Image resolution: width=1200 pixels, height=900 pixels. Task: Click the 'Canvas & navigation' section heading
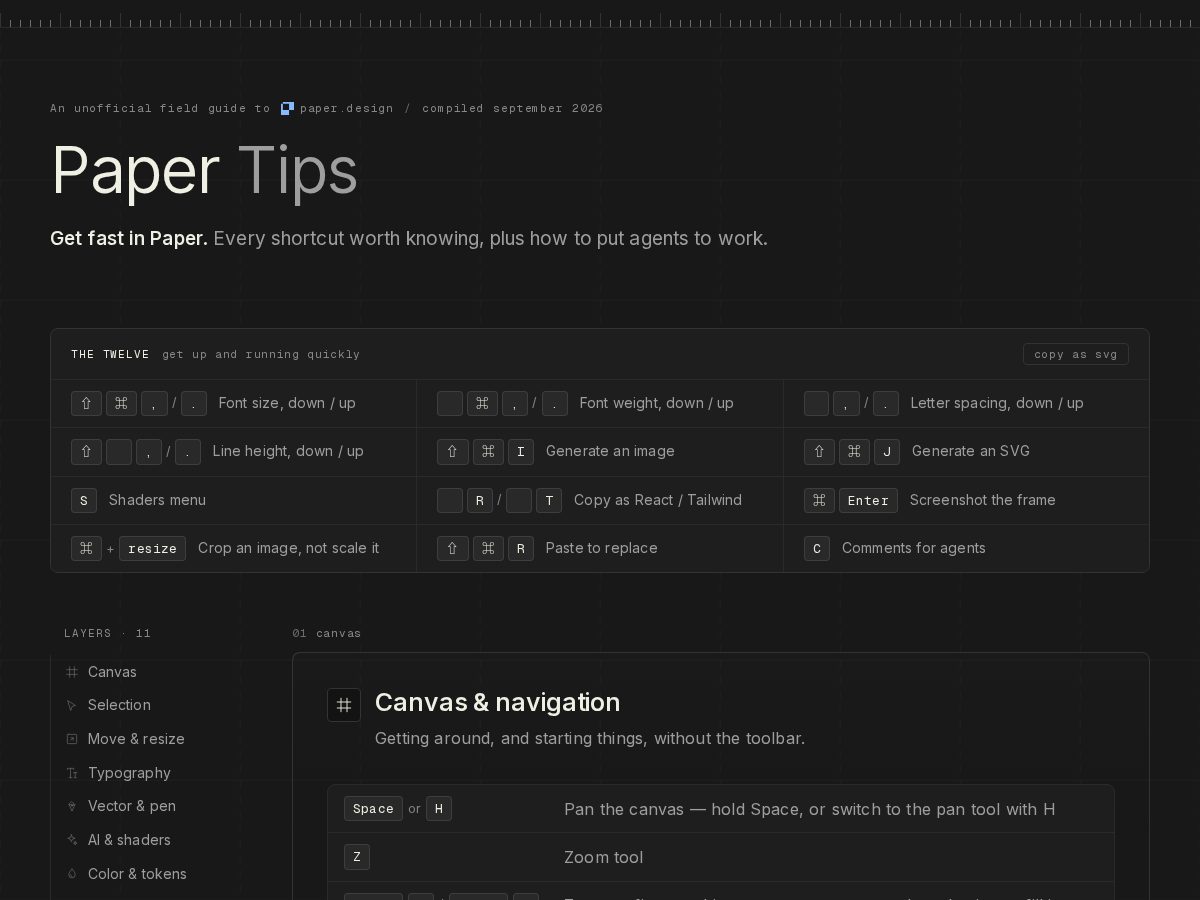pyautogui.click(x=497, y=702)
